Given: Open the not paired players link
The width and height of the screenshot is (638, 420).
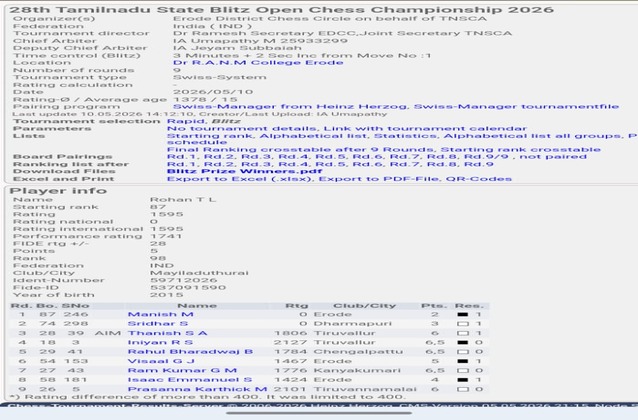Looking at the screenshot, I should pyautogui.click(x=553, y=157).
